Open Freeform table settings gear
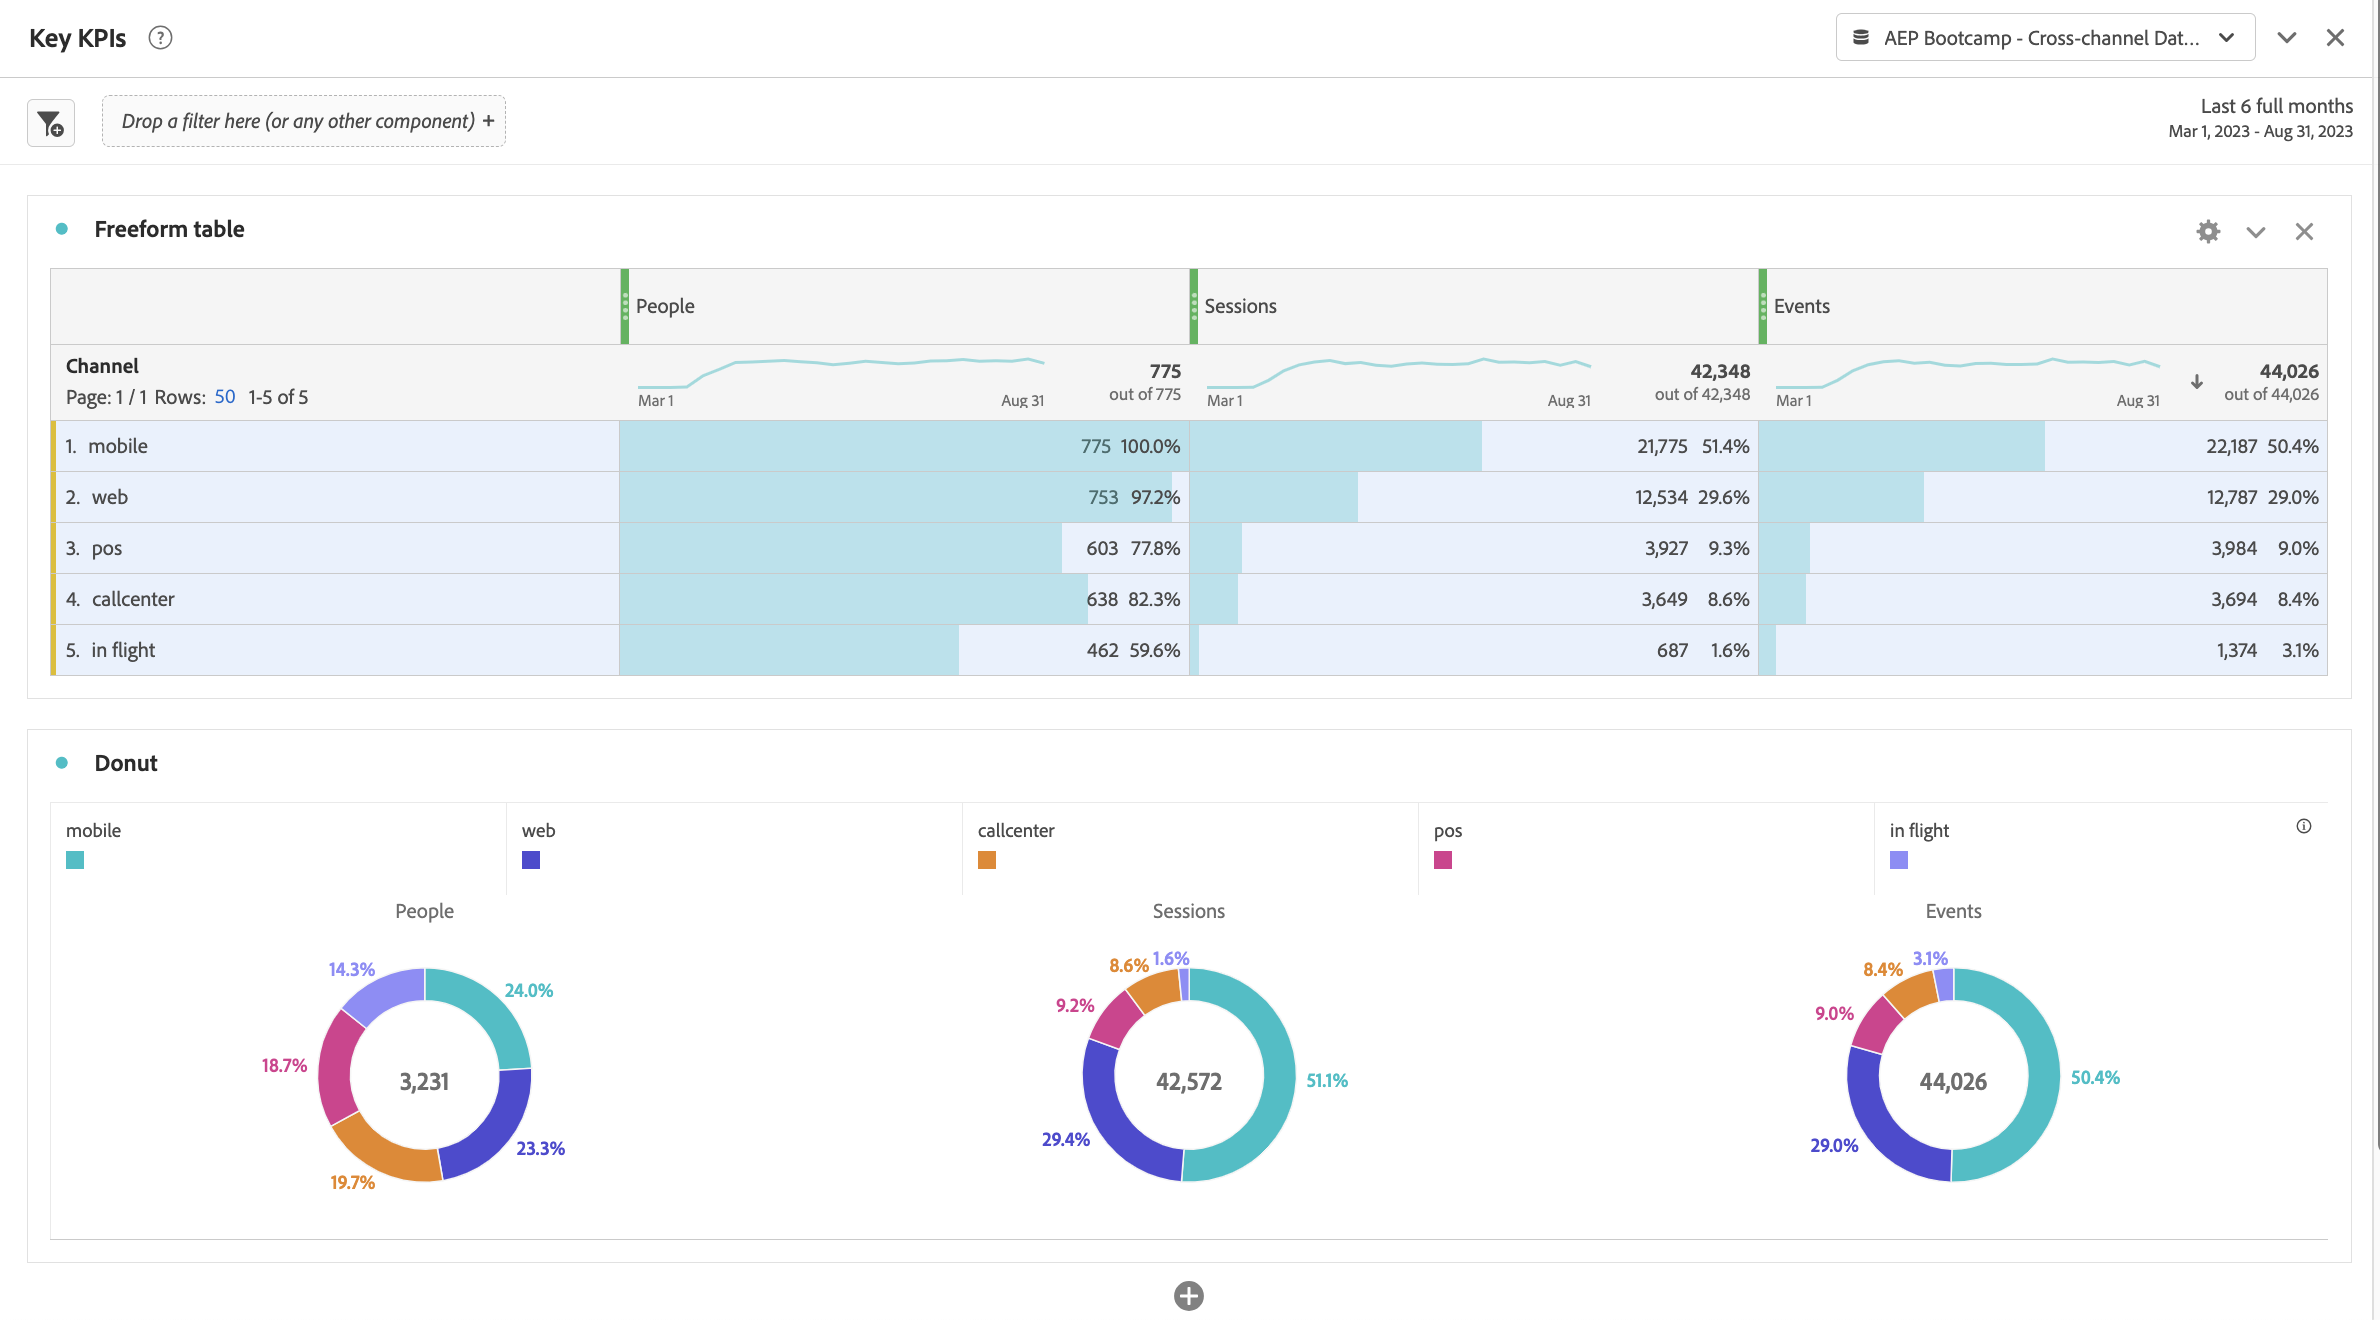2380x1320 pixels. [2208, 231]
